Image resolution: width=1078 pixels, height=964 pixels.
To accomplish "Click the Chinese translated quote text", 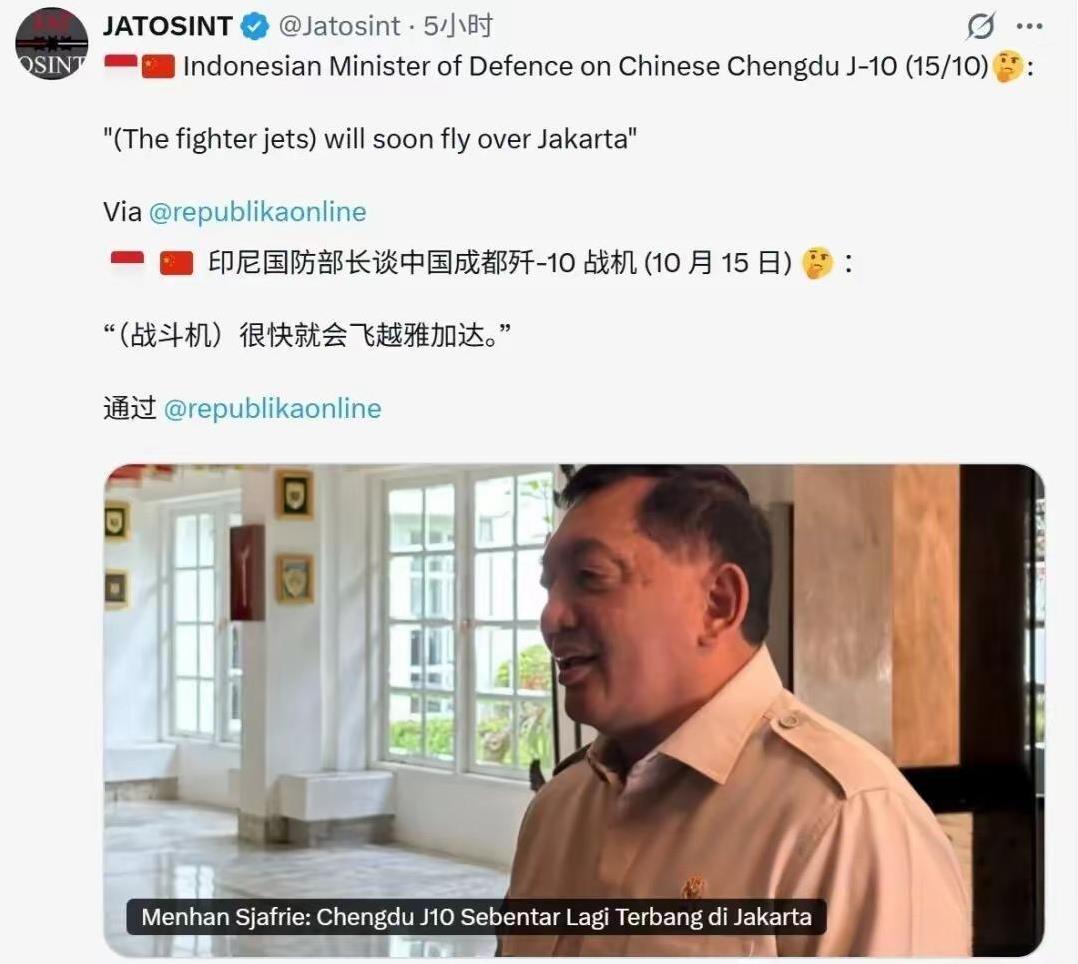I will point(307,336).
